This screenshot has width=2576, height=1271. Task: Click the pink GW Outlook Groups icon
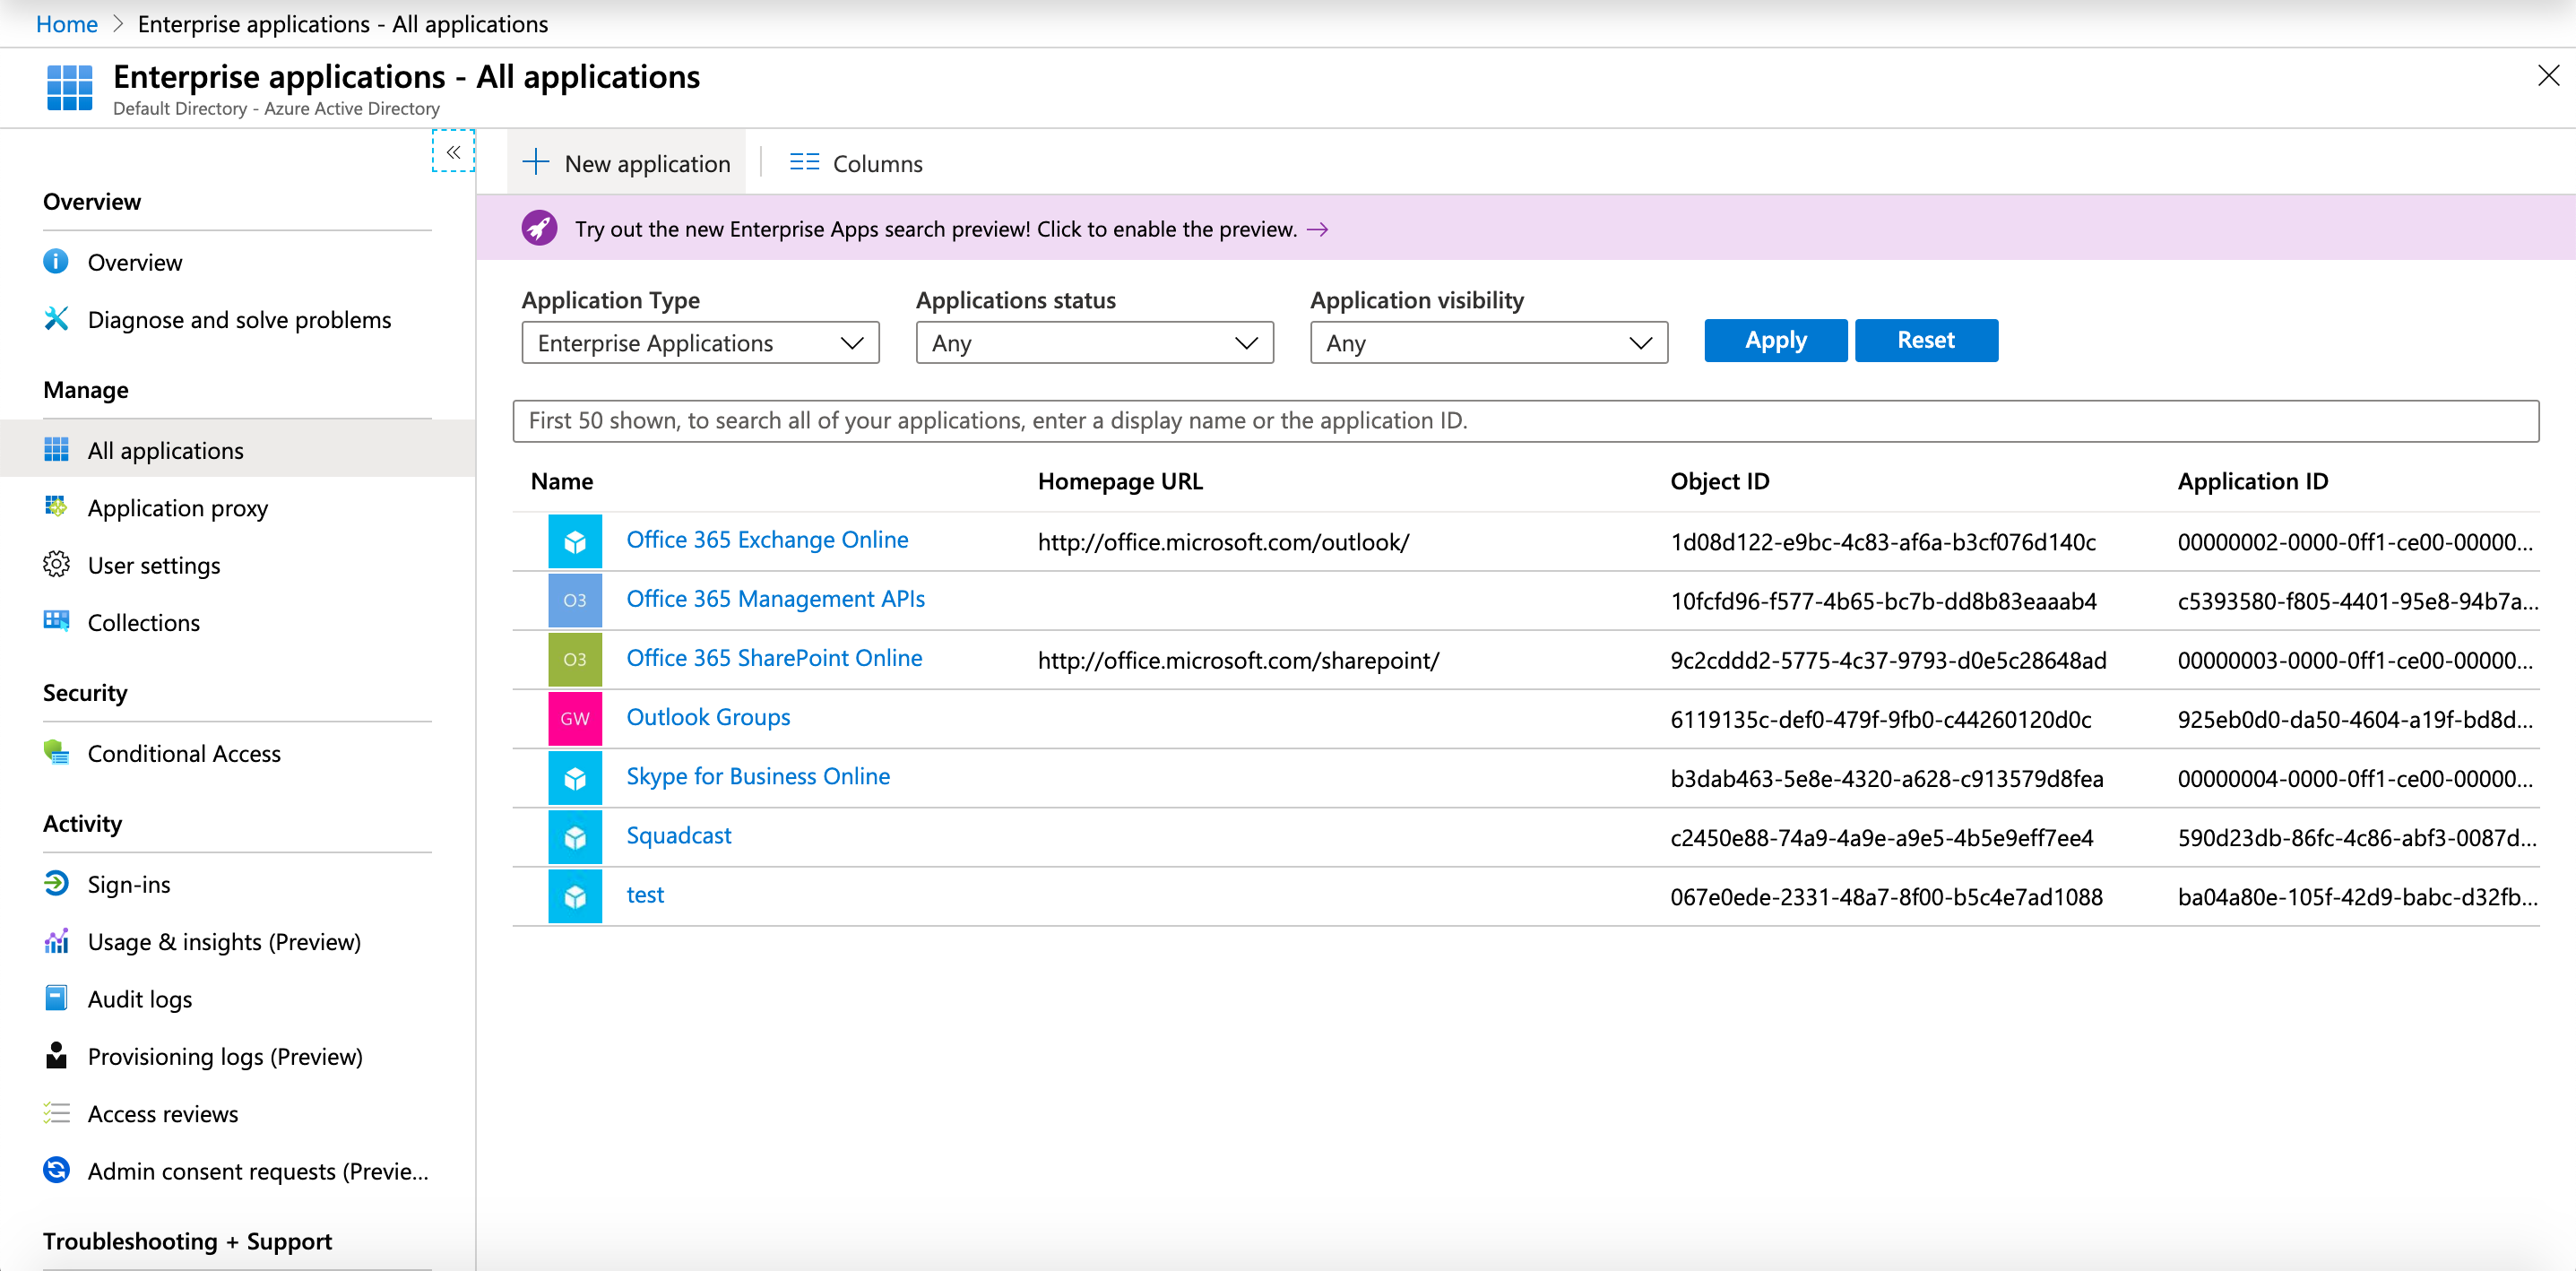tap(574, 718)
